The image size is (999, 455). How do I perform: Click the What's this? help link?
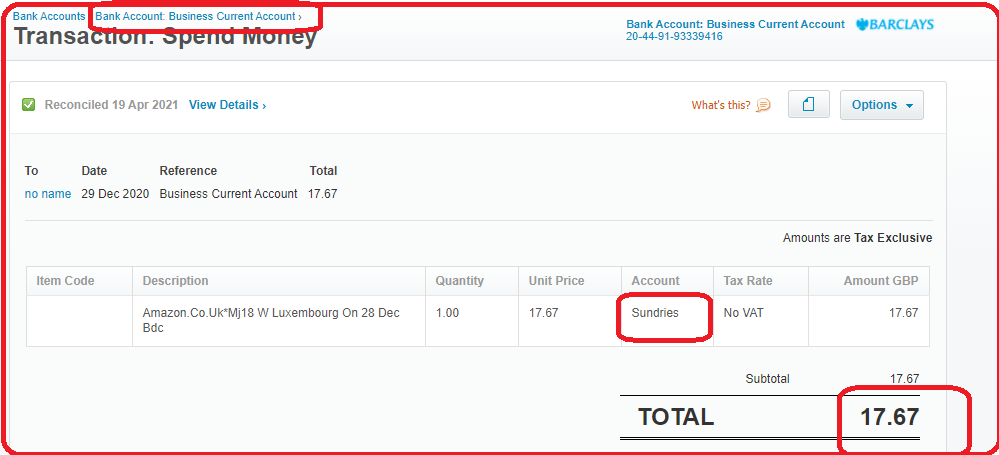click(721, 105)
